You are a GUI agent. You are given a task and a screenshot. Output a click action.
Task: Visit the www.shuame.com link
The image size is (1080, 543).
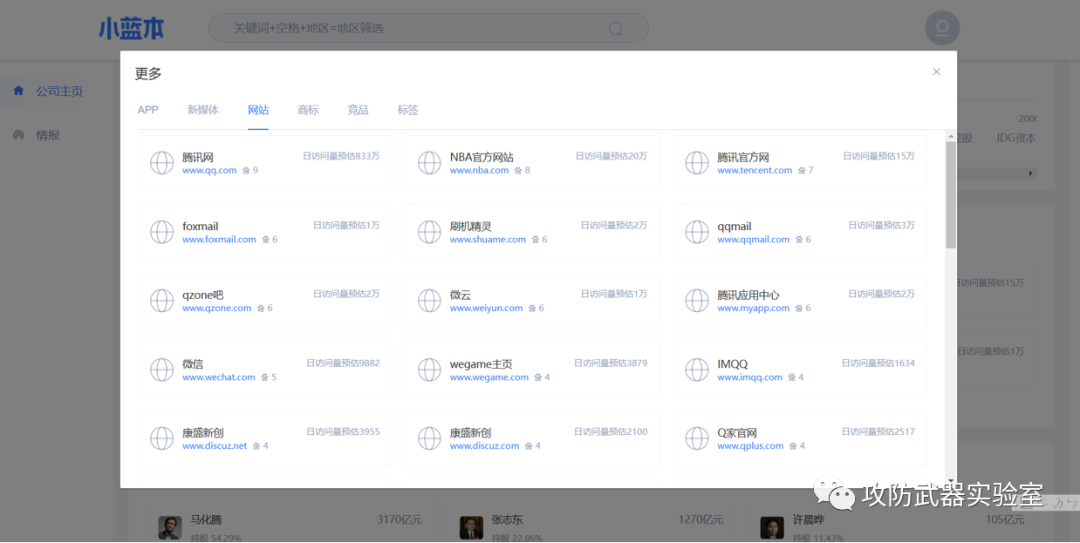point(488,239)
